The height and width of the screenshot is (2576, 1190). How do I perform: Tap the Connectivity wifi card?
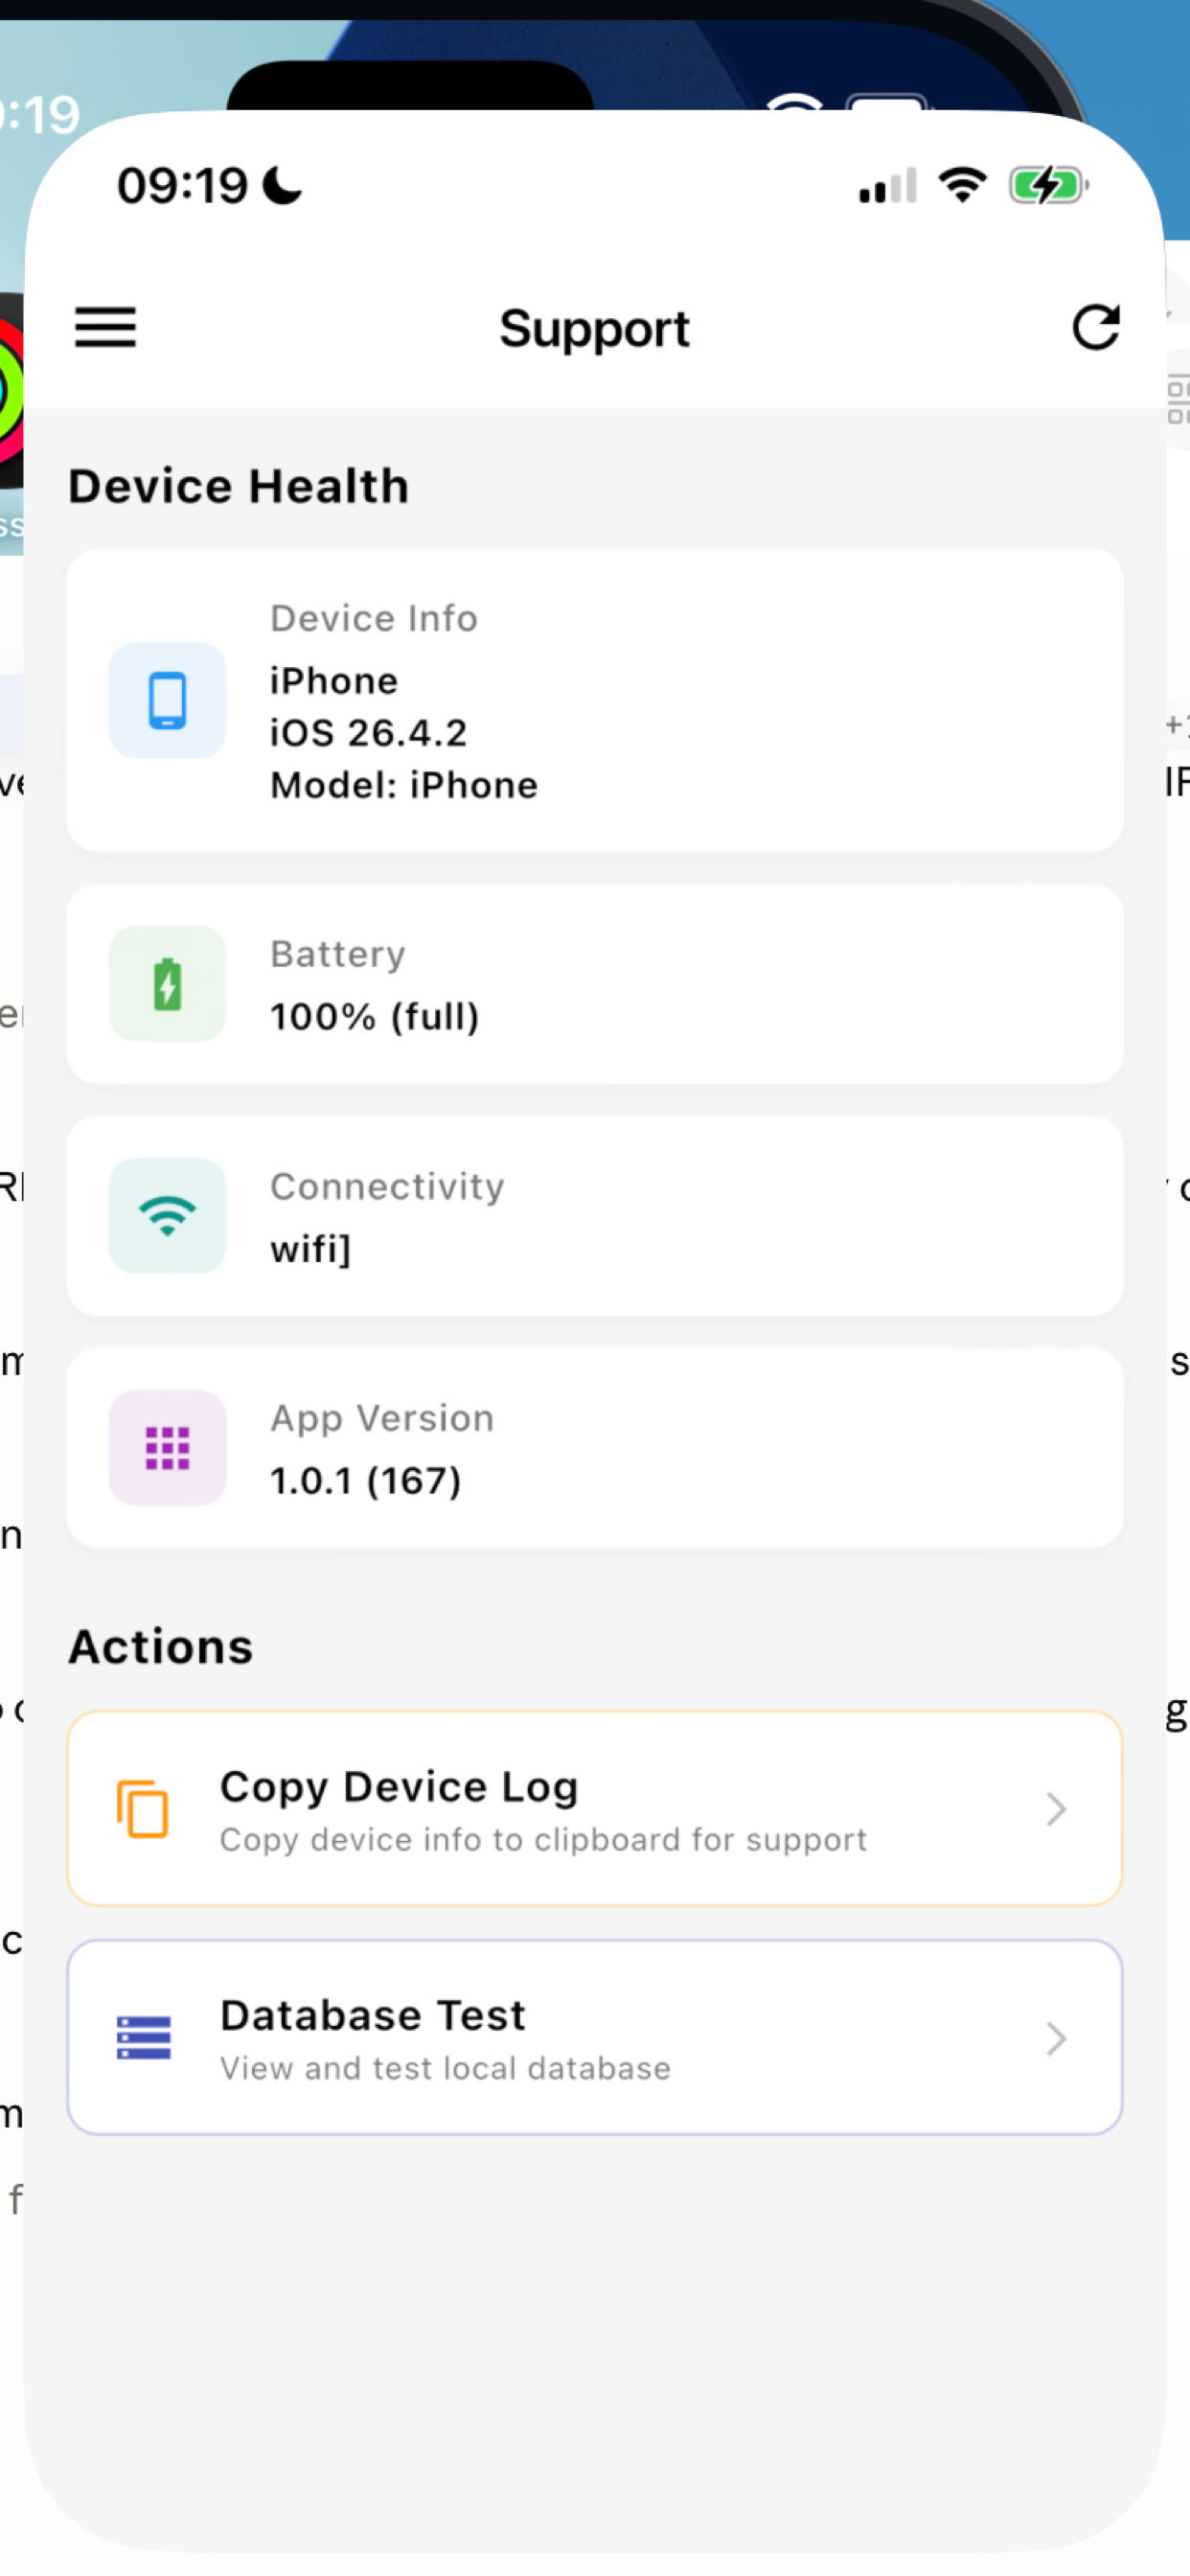595,1216
